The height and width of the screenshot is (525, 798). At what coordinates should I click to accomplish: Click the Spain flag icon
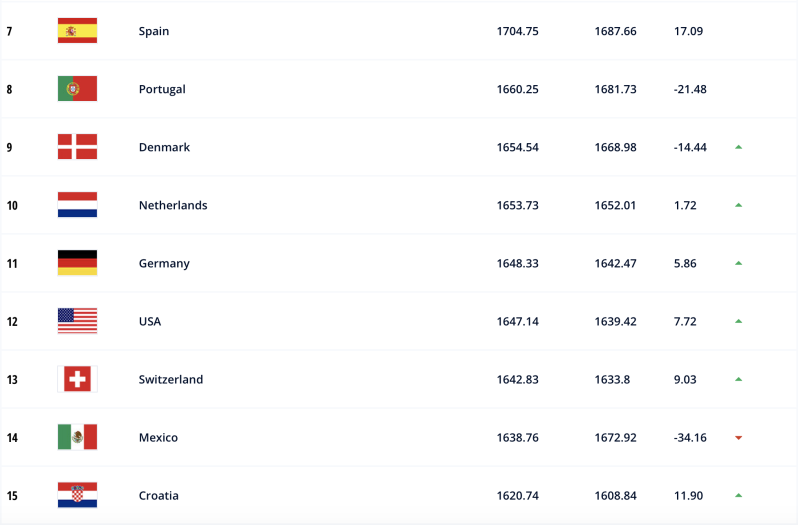point(77,31)
